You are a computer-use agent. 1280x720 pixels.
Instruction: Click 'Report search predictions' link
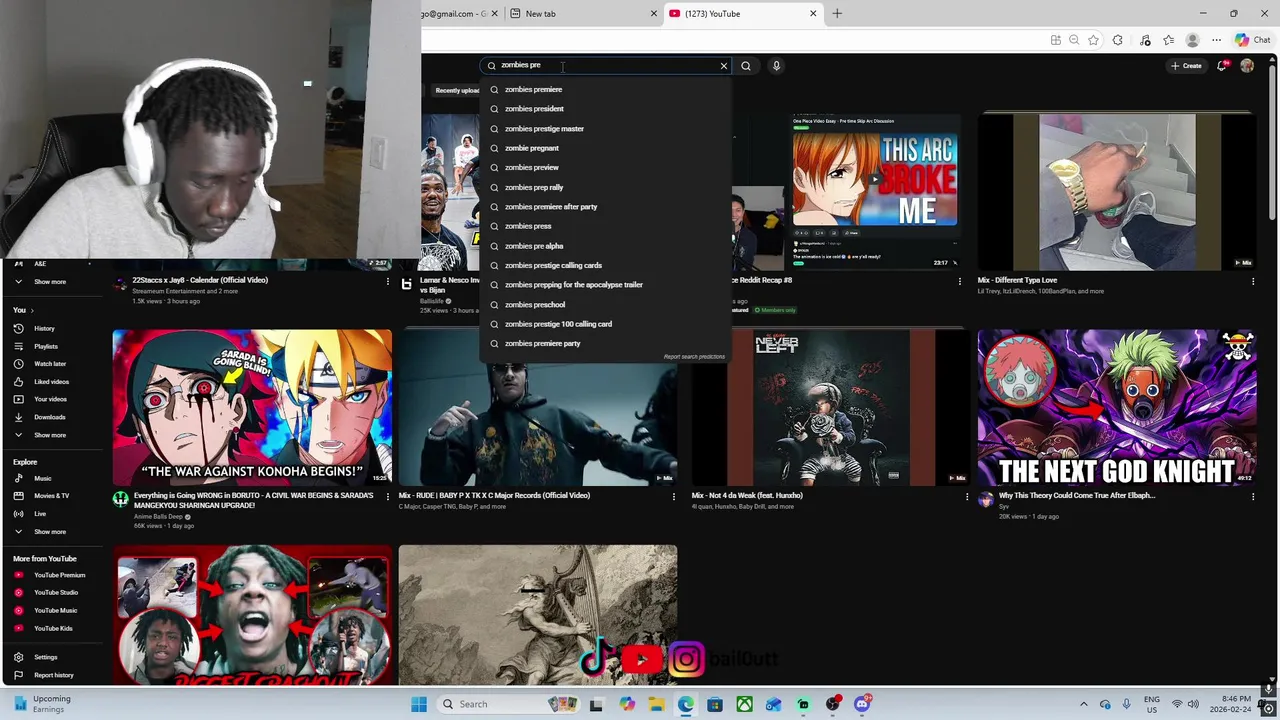pyautogui.click(x=694, y=357)
